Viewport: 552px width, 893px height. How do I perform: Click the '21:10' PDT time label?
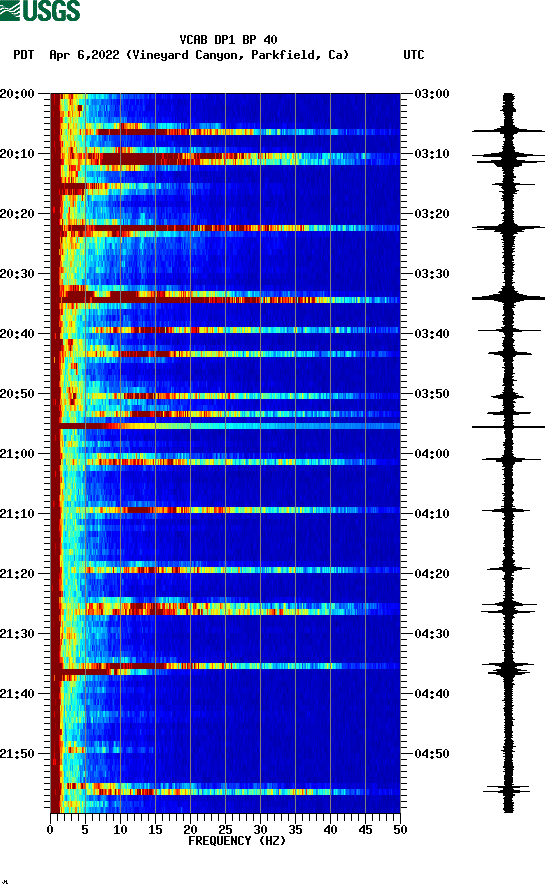[17, 514]
